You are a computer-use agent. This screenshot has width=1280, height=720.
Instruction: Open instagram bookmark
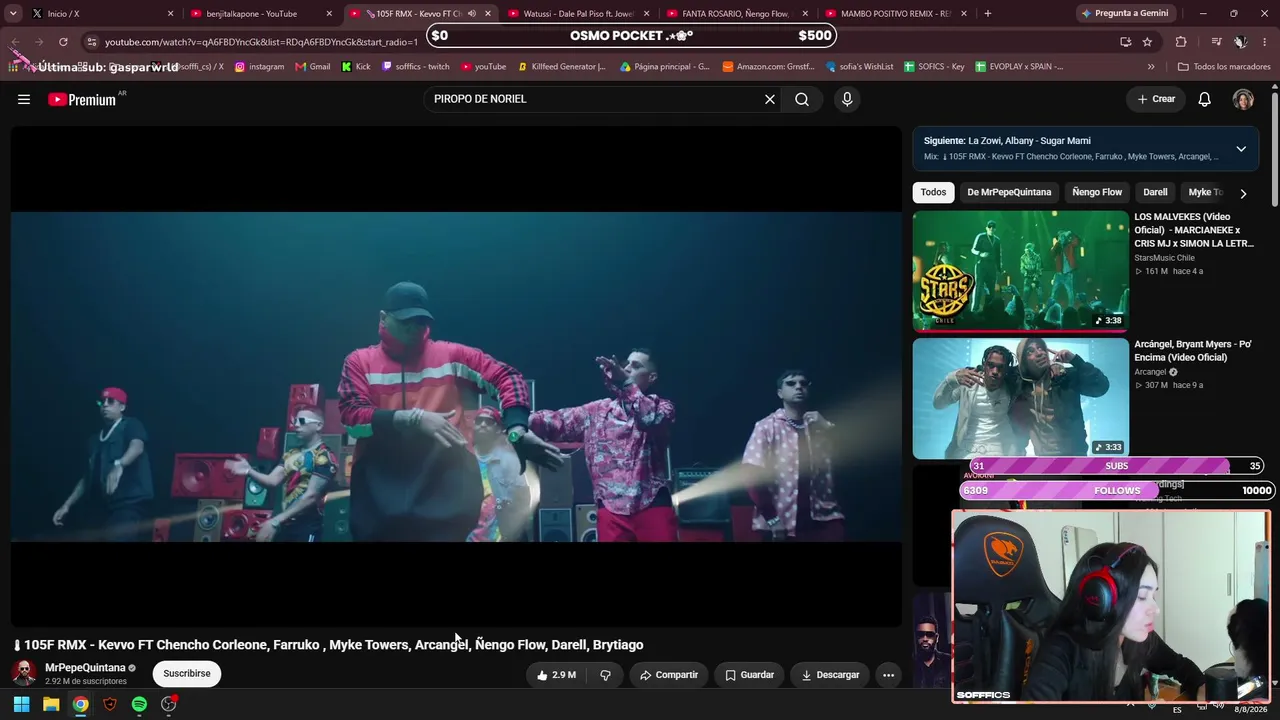click(x=260, y=67)
